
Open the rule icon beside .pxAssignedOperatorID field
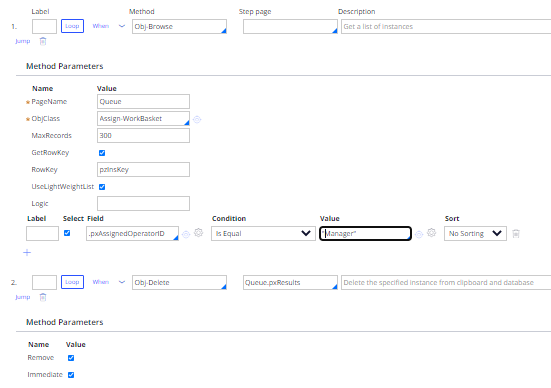point(186,234)
